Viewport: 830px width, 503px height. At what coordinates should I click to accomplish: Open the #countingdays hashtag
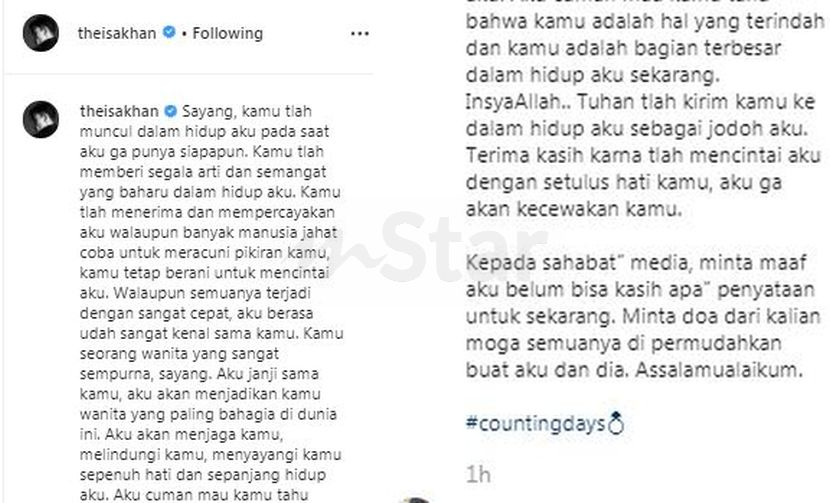pos(535,424)
